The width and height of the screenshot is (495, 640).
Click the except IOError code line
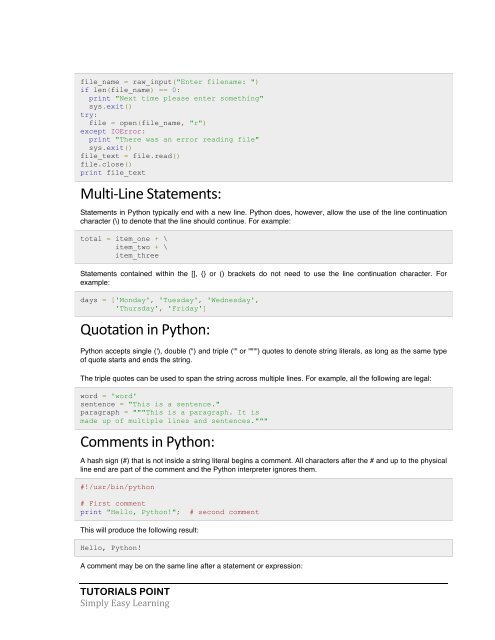113,131
